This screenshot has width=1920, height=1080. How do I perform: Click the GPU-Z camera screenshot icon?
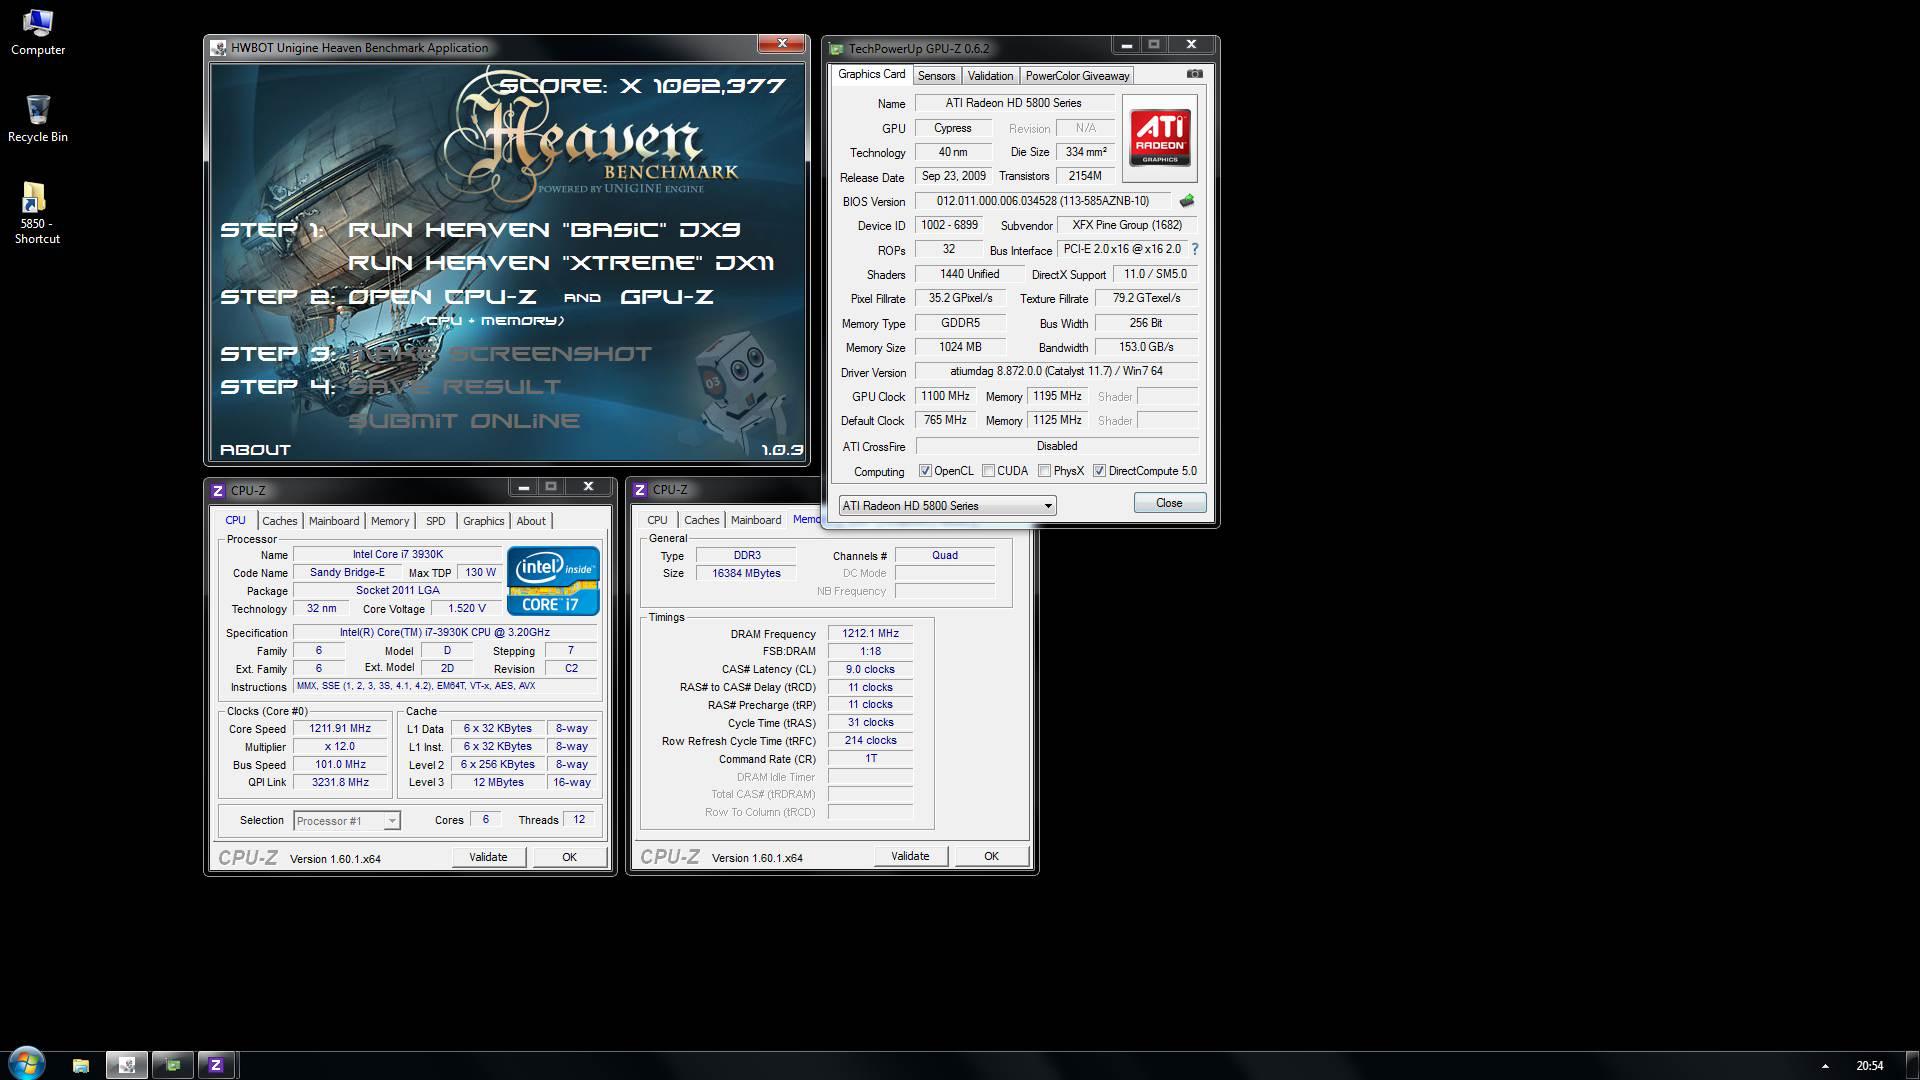tap(1194, 74)
